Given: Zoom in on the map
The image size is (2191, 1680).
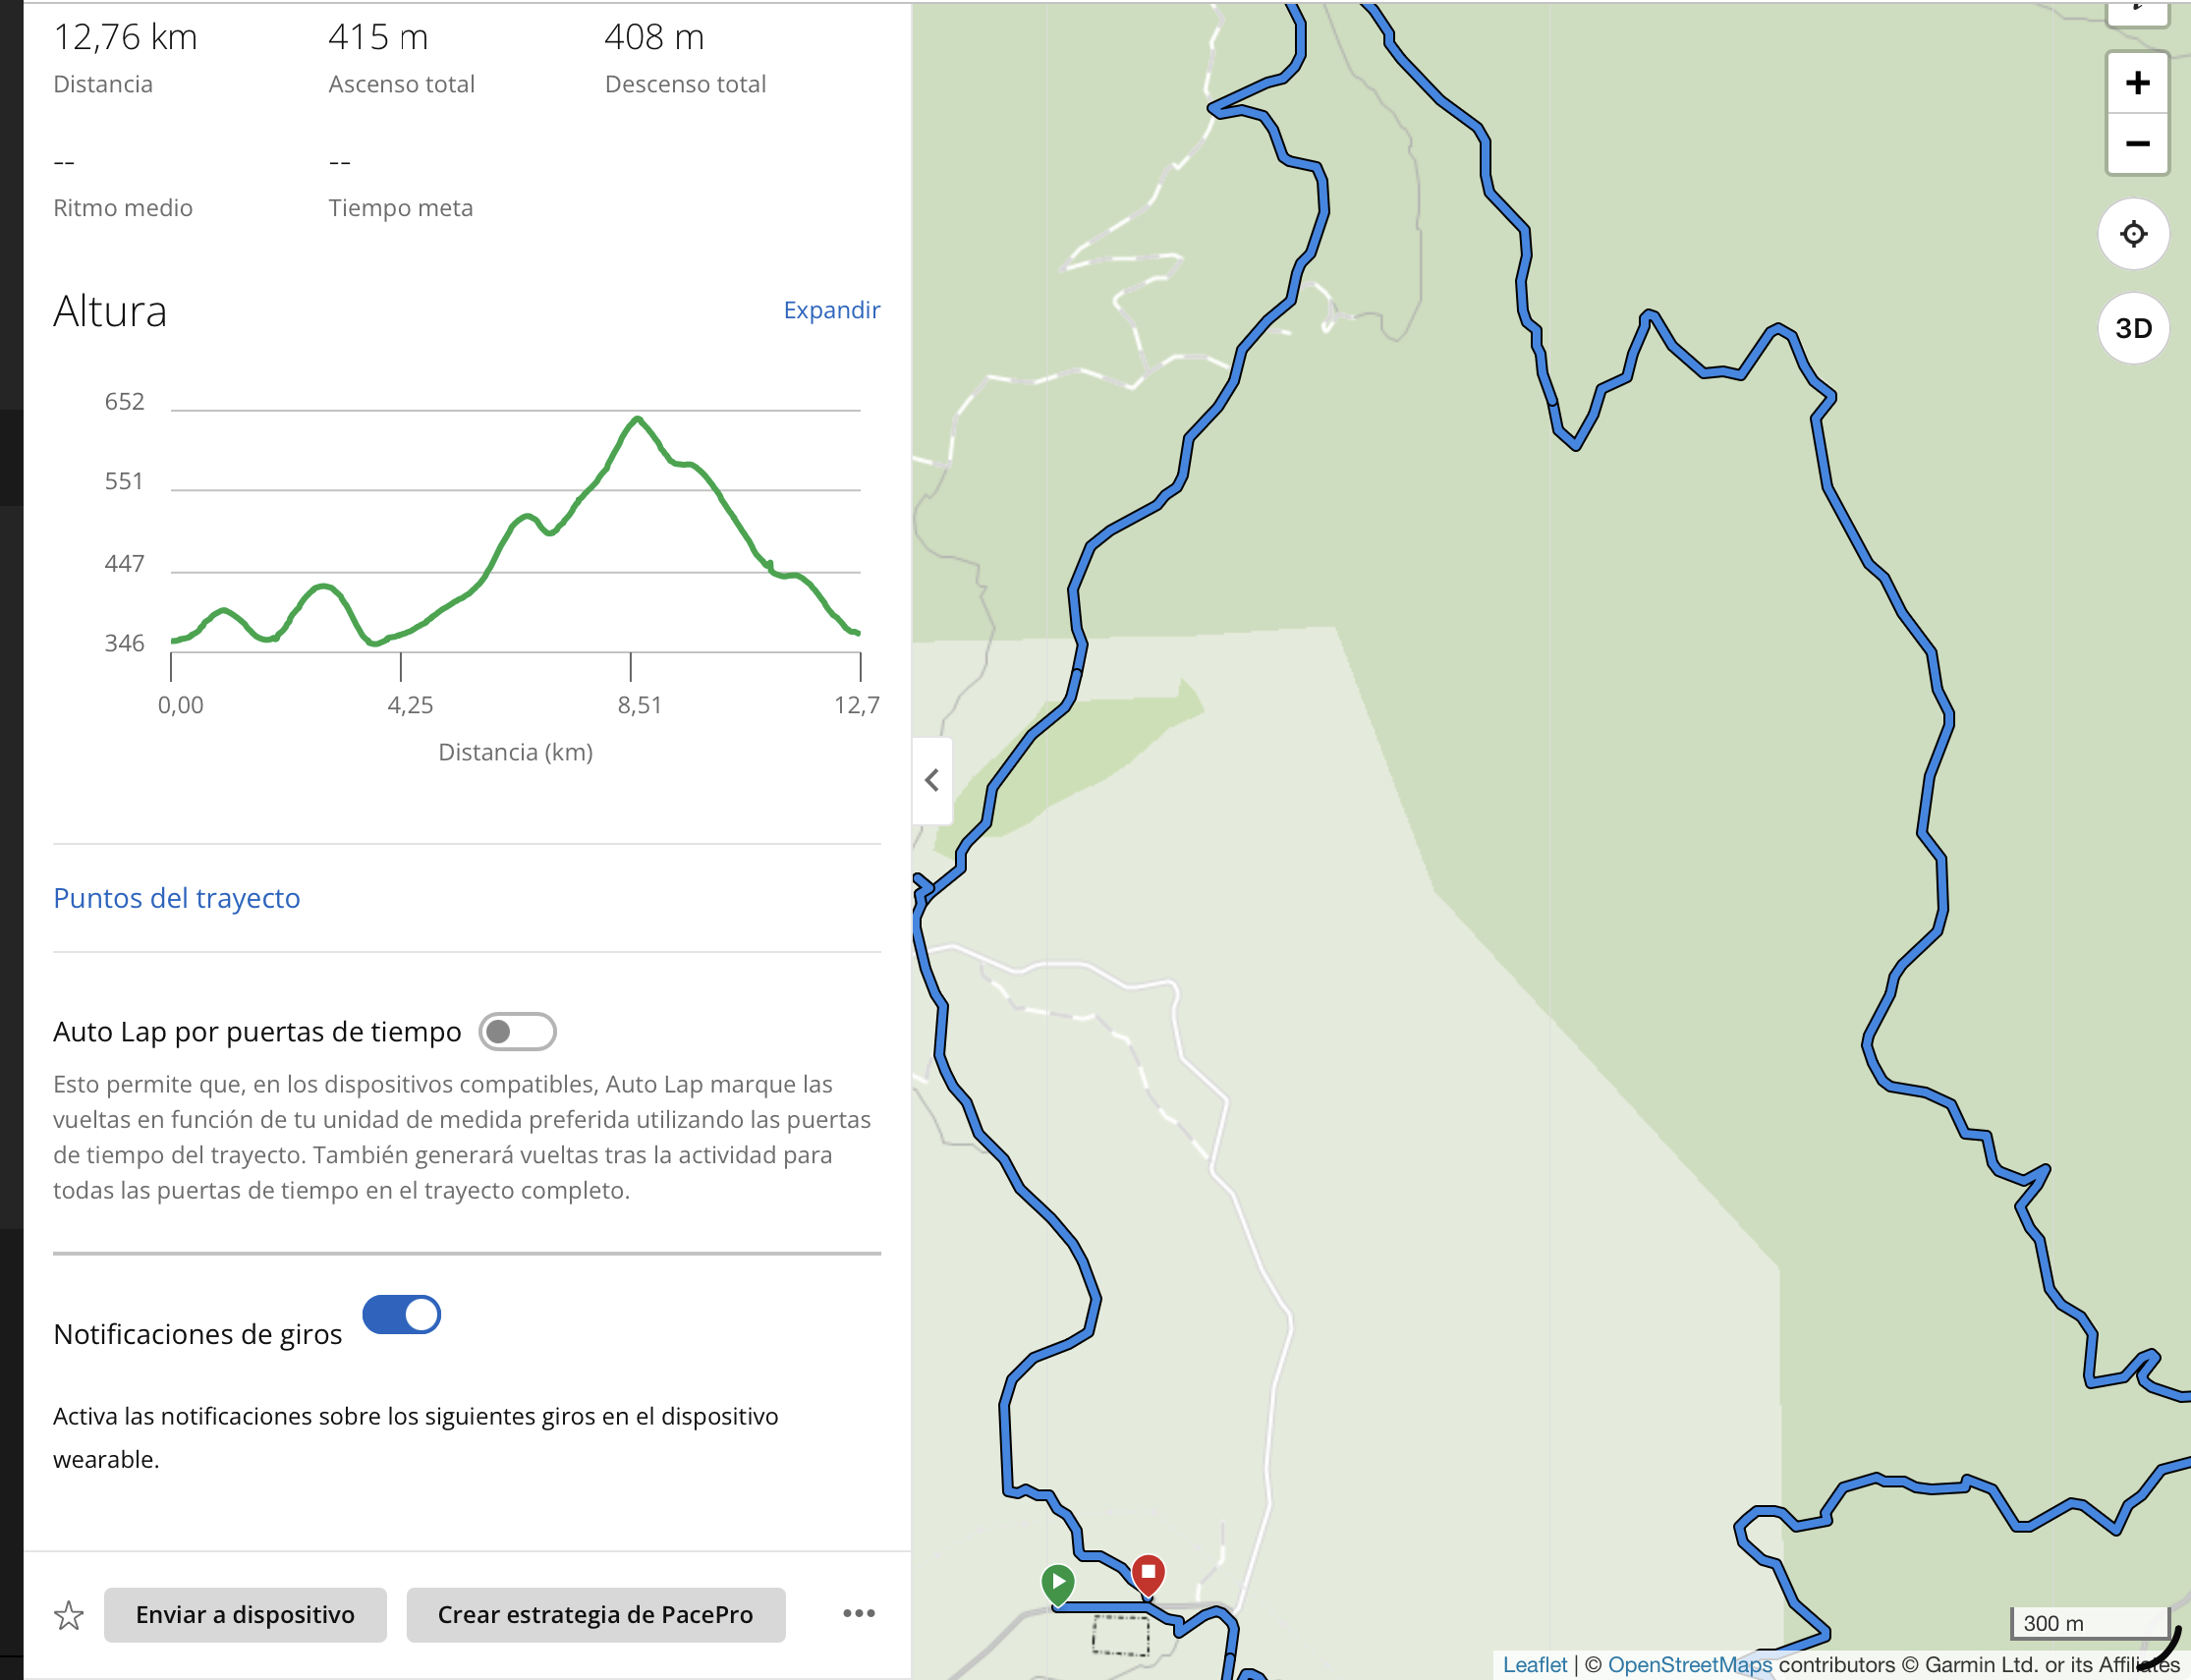Looking at the screenshot, I should [x=2136, y=82].
